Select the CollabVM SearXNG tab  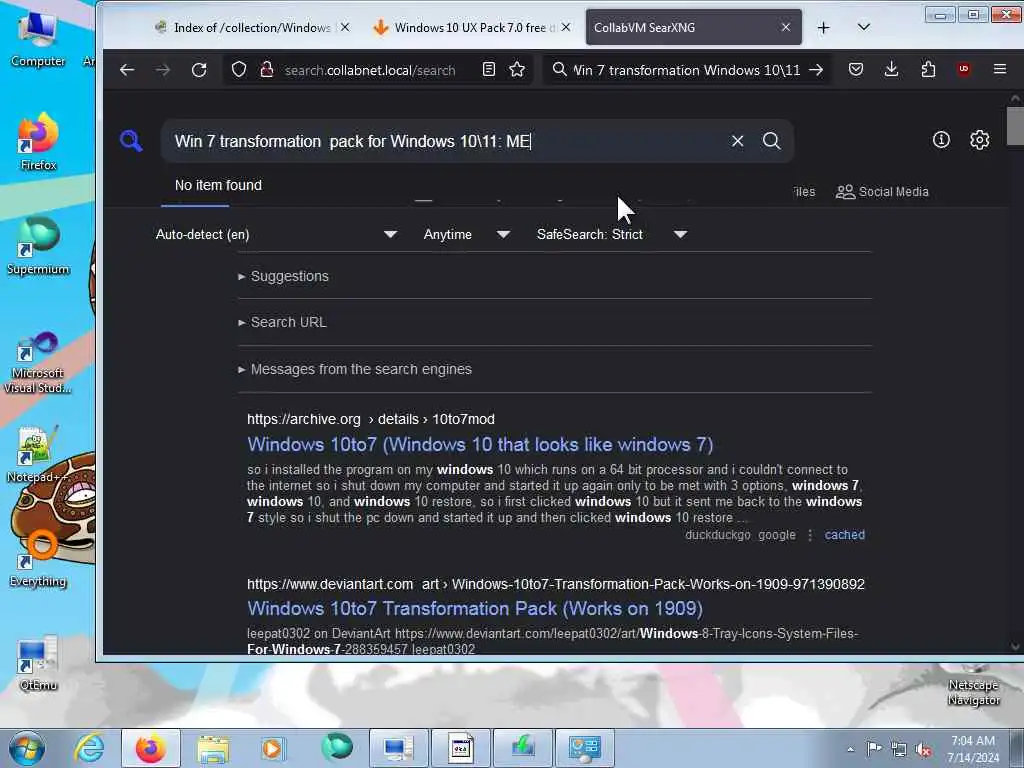[x=694, y=27]
